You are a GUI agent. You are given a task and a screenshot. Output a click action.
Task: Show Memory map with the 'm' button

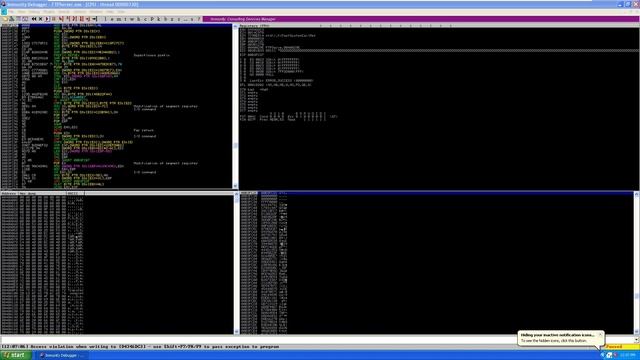pyautogui.click(x=118, y=19)
